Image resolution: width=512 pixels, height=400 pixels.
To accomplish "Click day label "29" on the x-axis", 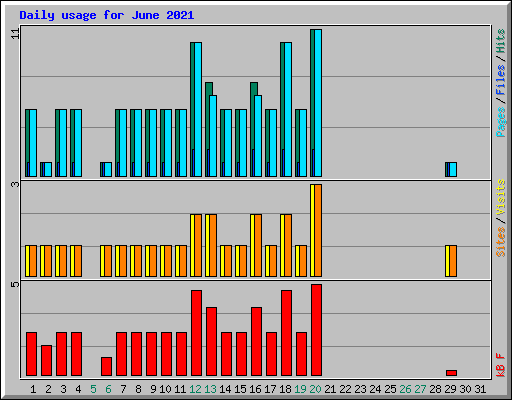I will (x=450, y=389).
